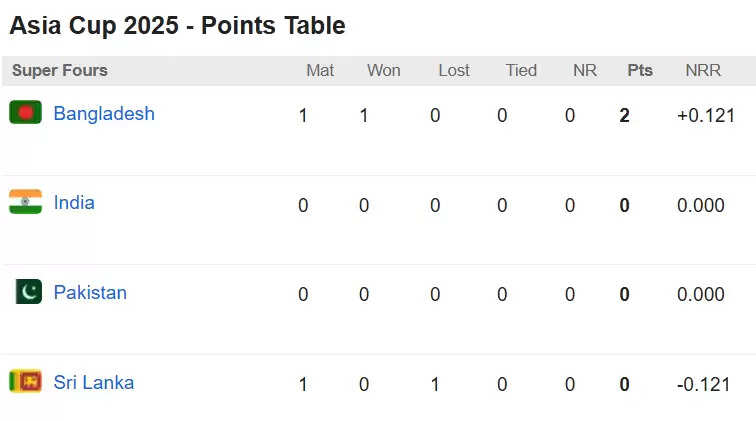Select Bangladesh's +0.121 net run rate
The image size is (756, 421).
pyautogui.click(x=706, y=116)
